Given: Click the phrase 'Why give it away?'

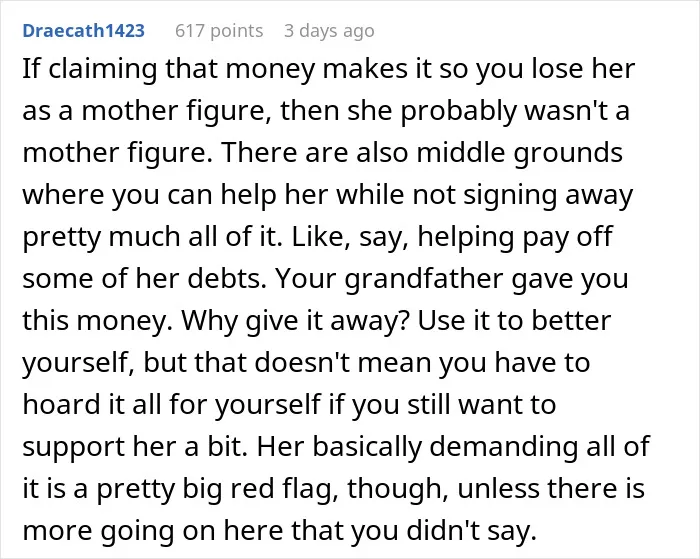Looking at the screenshot, I should [293, 321].
